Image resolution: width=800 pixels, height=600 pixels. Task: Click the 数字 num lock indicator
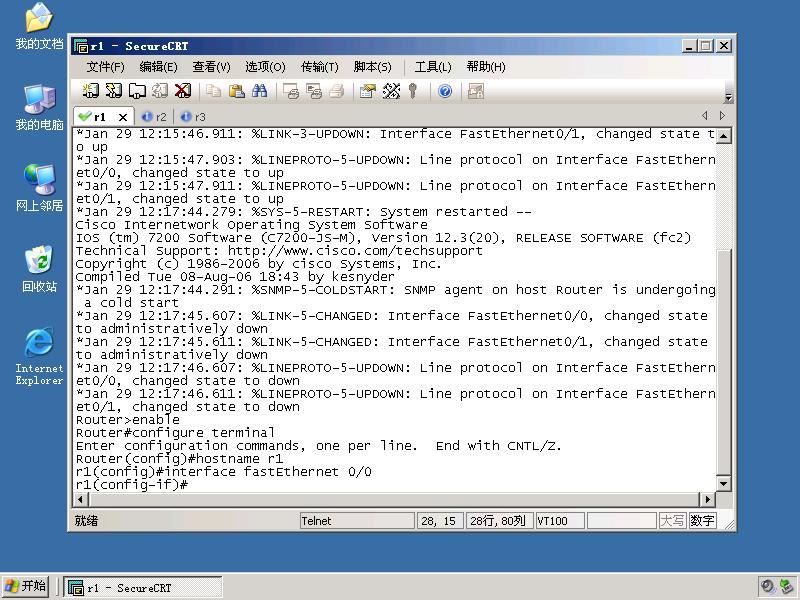(x=702, y=521)
